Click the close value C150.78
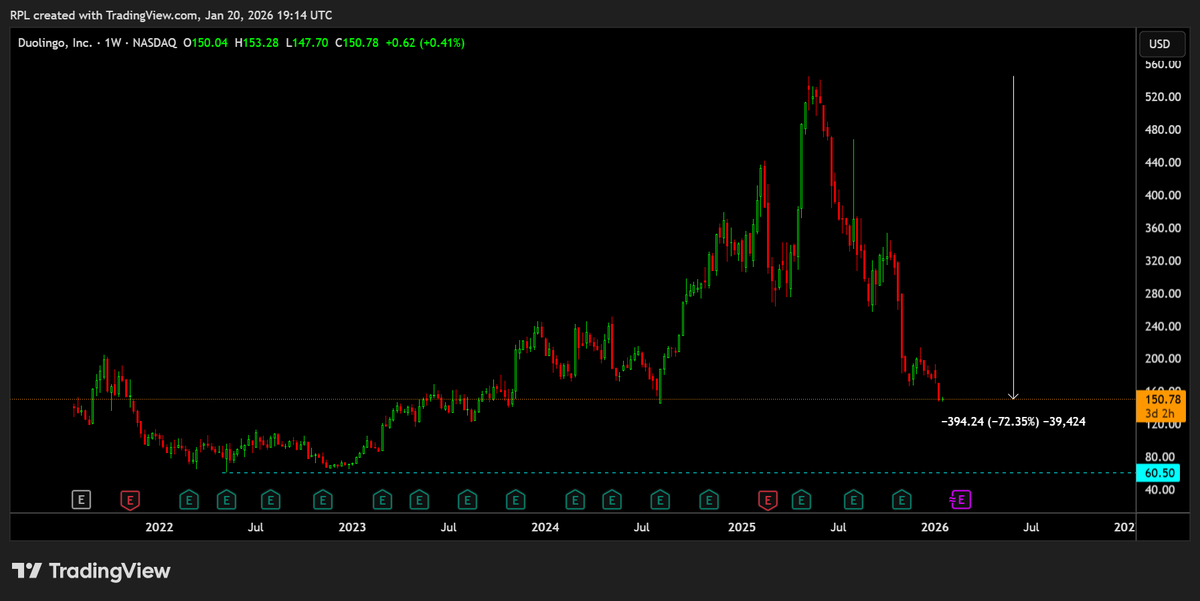1200x601 pixels. coord(356,43)
